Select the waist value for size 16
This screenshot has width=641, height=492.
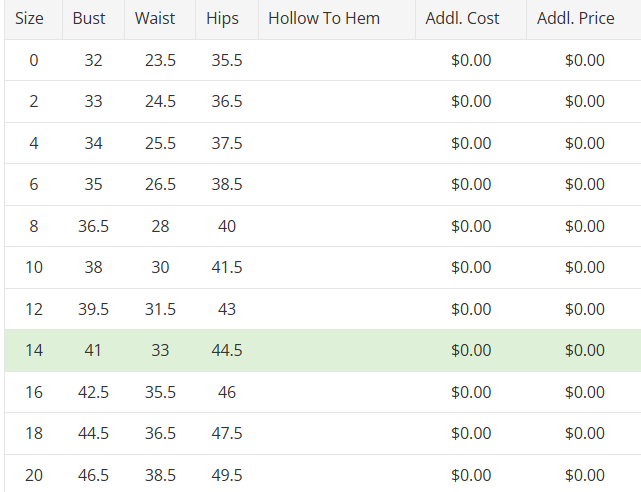(x=160, y=392)
